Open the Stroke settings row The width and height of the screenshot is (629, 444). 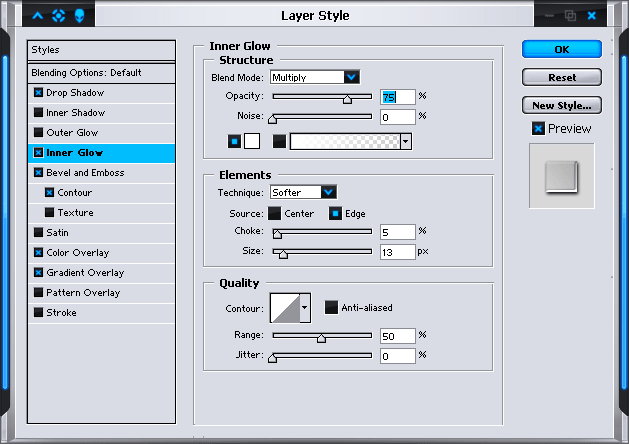point(101,313)
